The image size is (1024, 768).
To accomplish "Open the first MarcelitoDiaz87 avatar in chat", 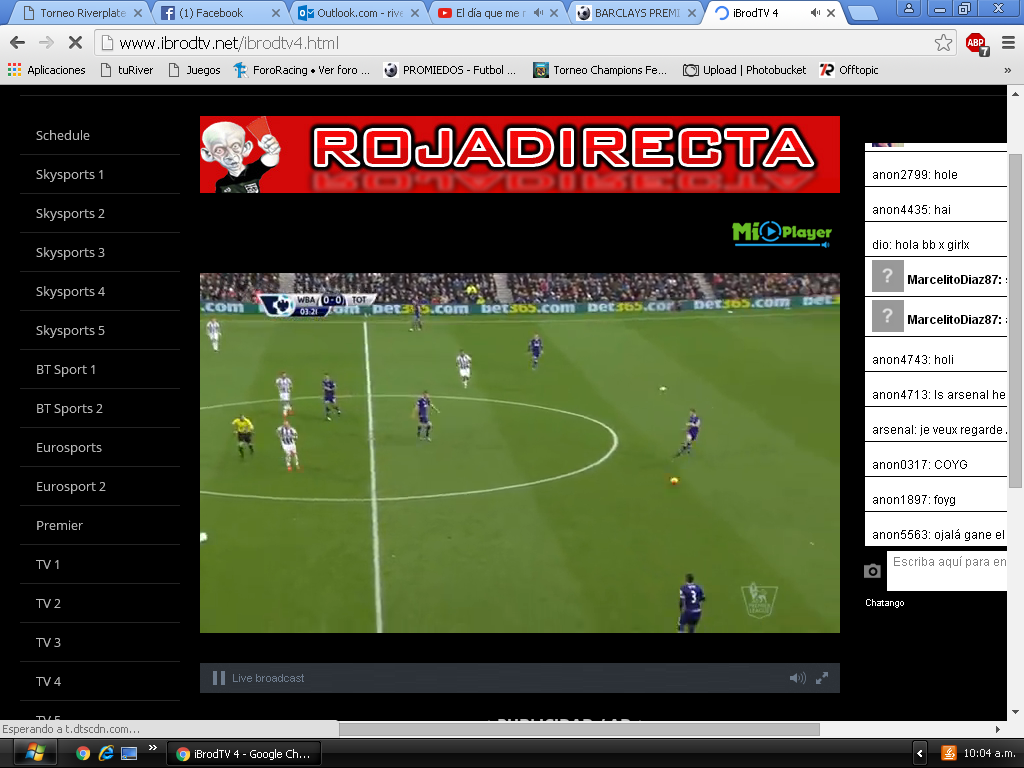I will point(888,276).
